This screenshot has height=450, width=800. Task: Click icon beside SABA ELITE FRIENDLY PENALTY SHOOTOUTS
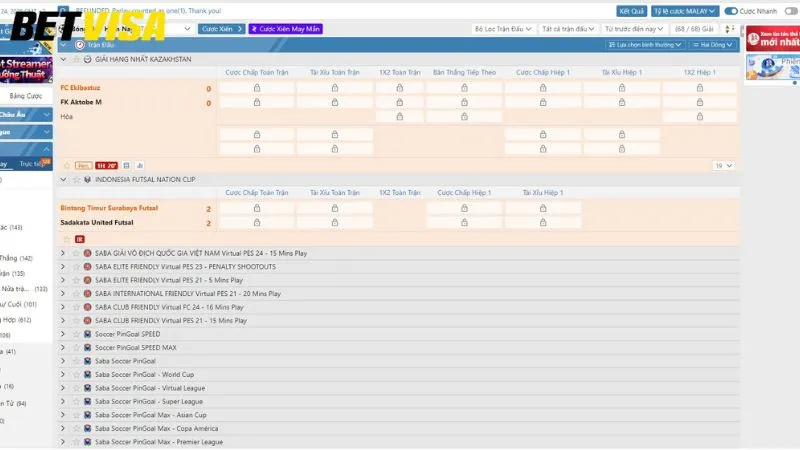point(87,266)
